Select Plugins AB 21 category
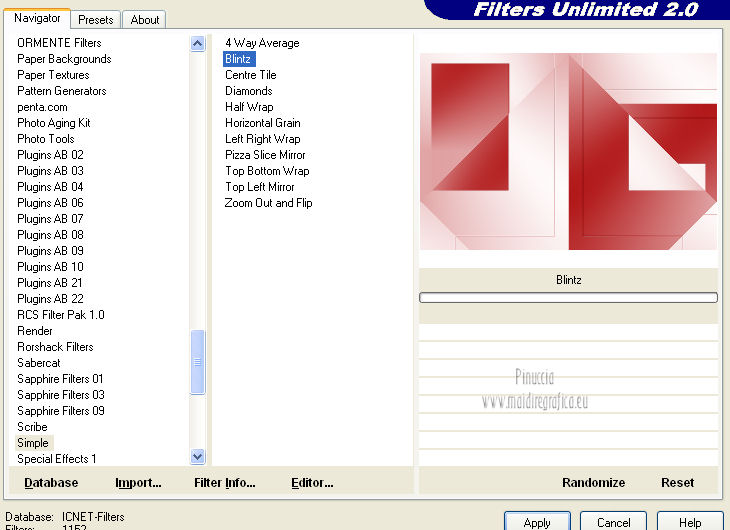730x530 pixels. (x=50, y=283)
